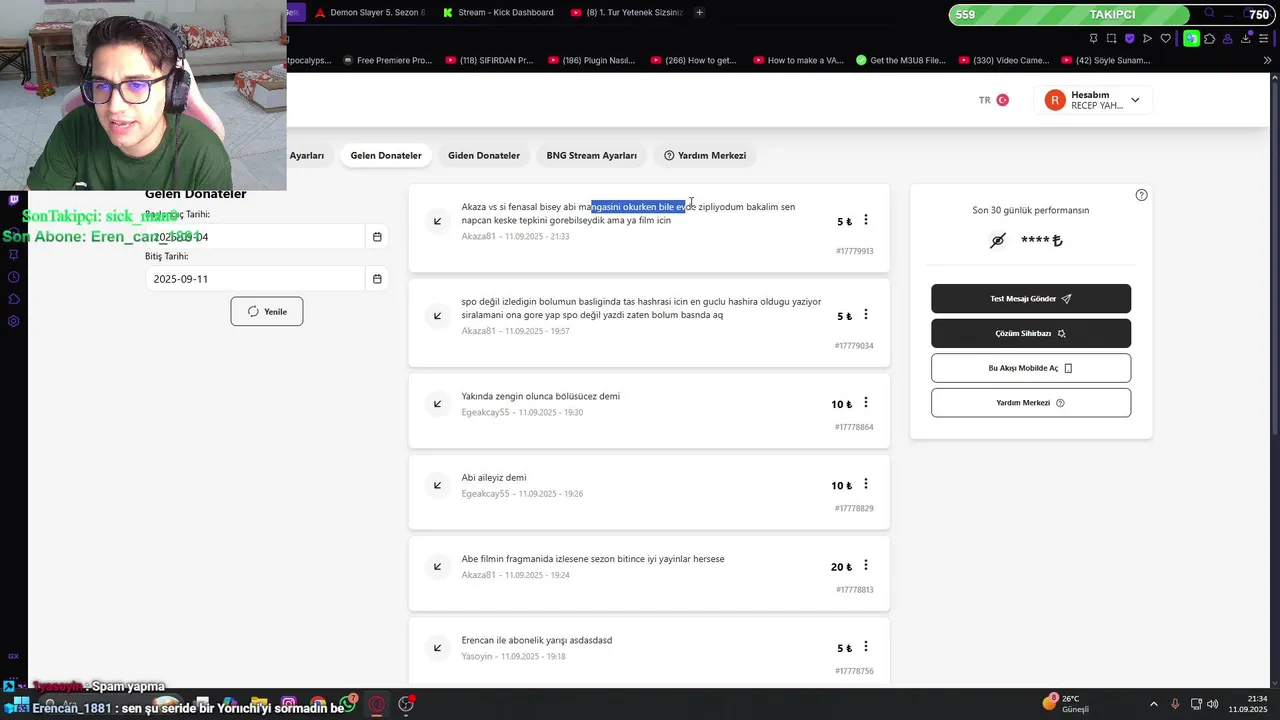
Task: Open the extensions cube icon in the browser sidebar
Action: 14,299
